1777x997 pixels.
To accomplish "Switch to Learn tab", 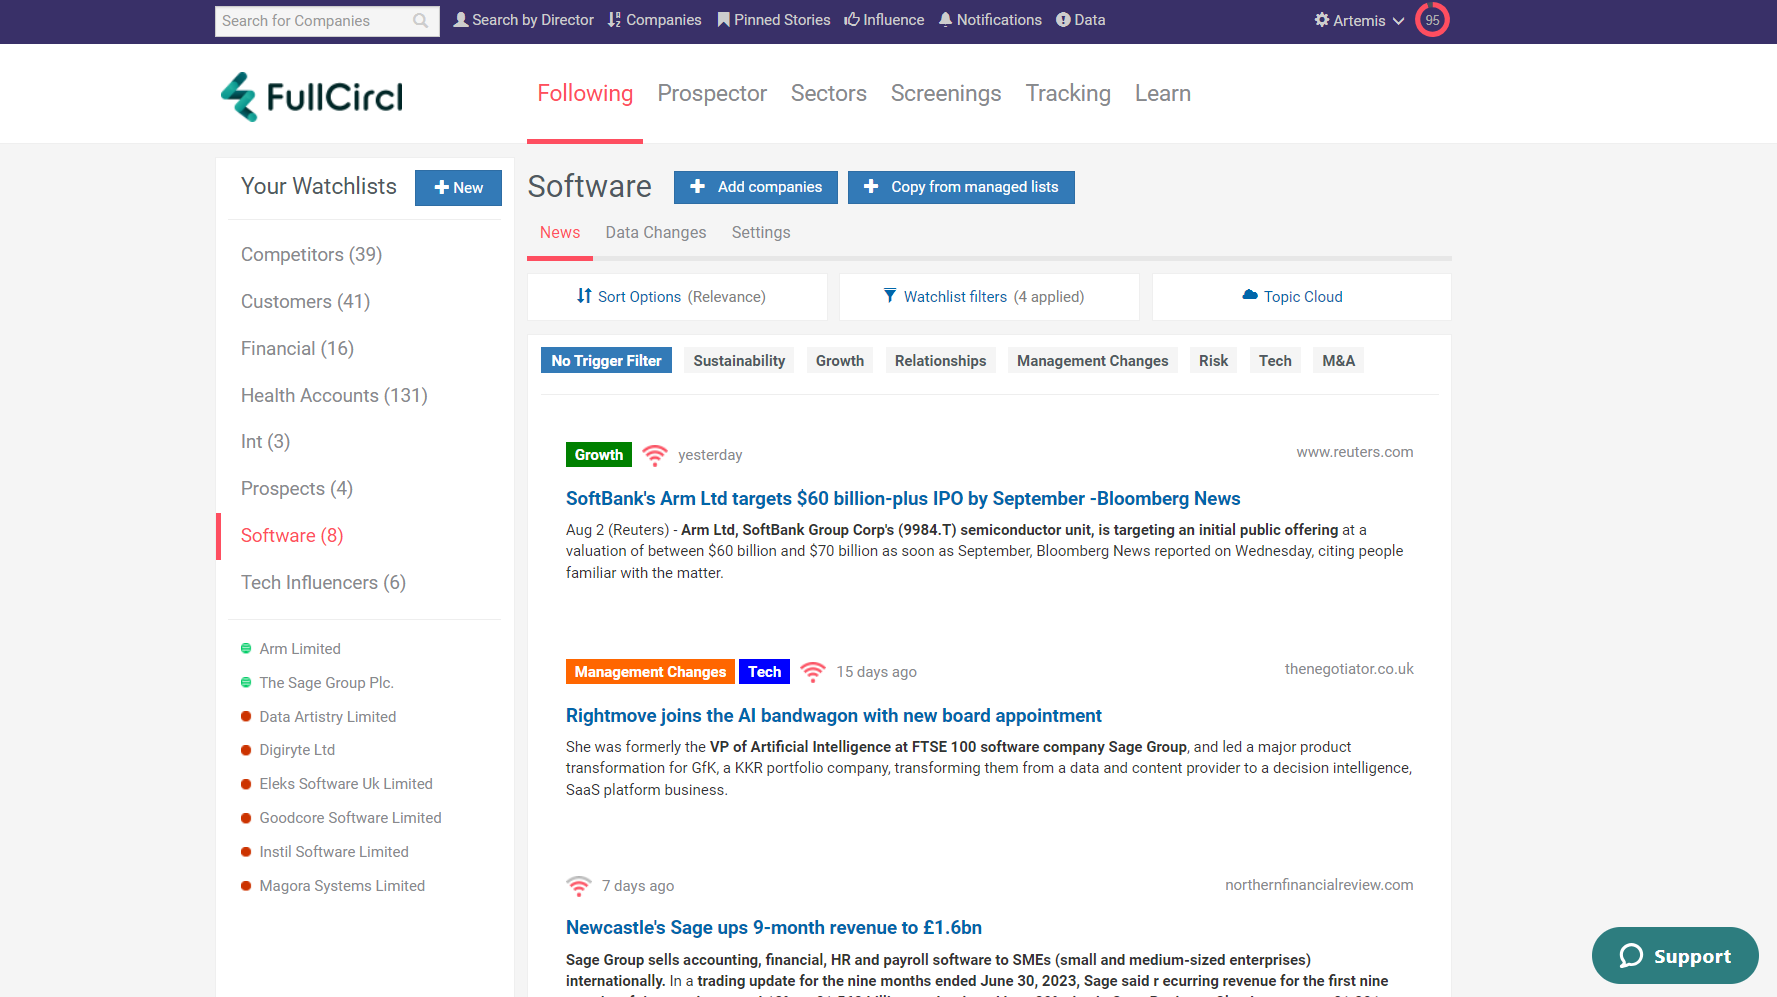I will pyautogui.click(x=1163, y=93).
